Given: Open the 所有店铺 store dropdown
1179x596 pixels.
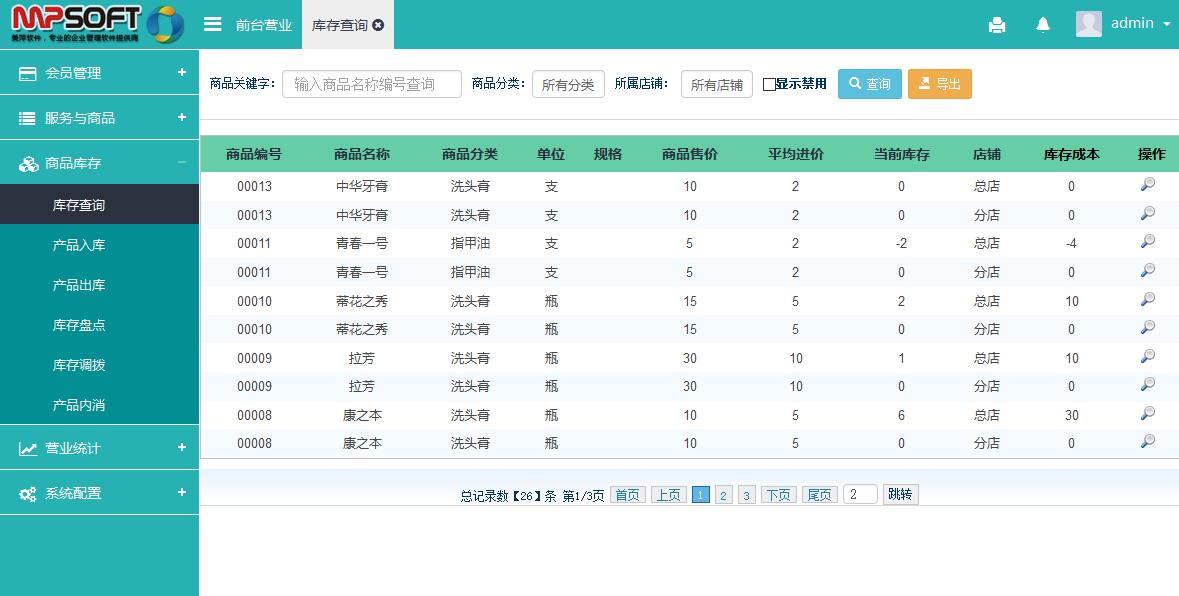Looking at the screenshot, I should 716,85.
